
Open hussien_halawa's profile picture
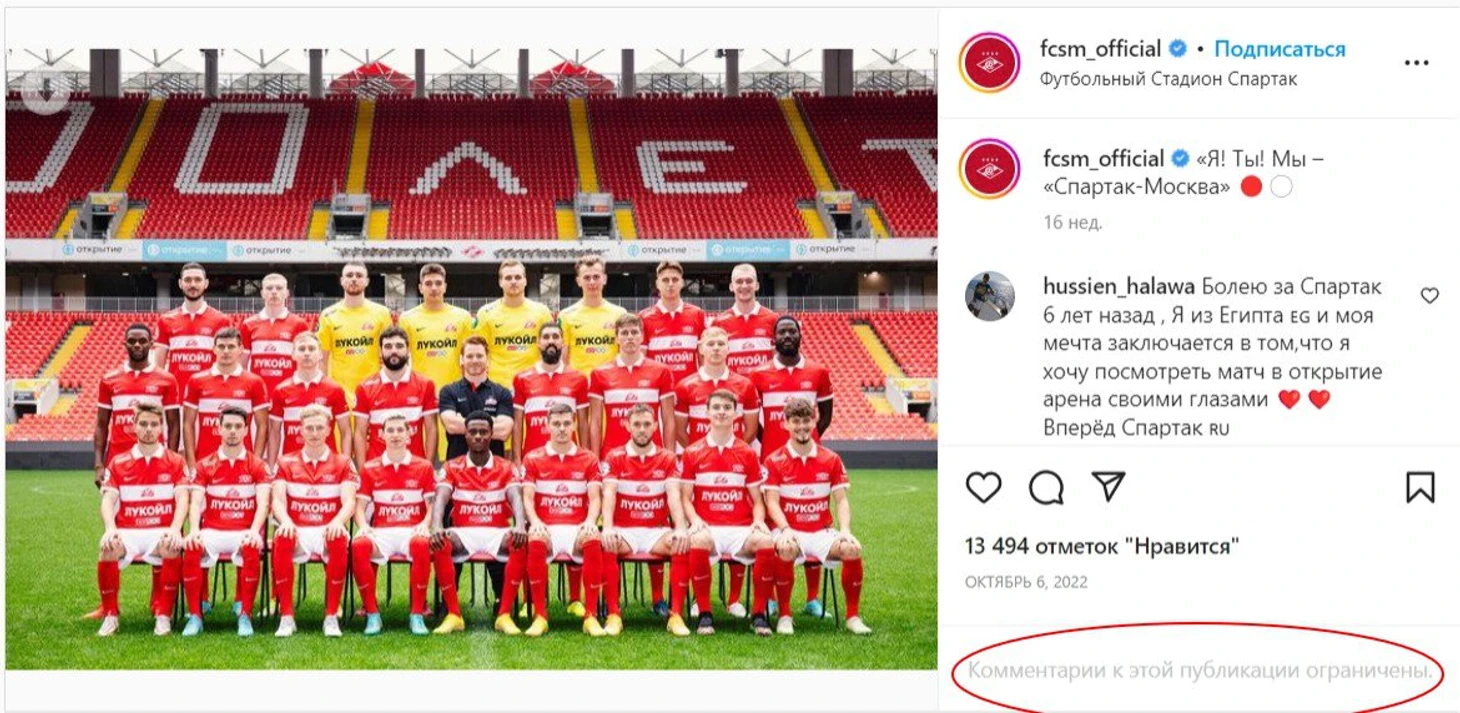[990, 296]
